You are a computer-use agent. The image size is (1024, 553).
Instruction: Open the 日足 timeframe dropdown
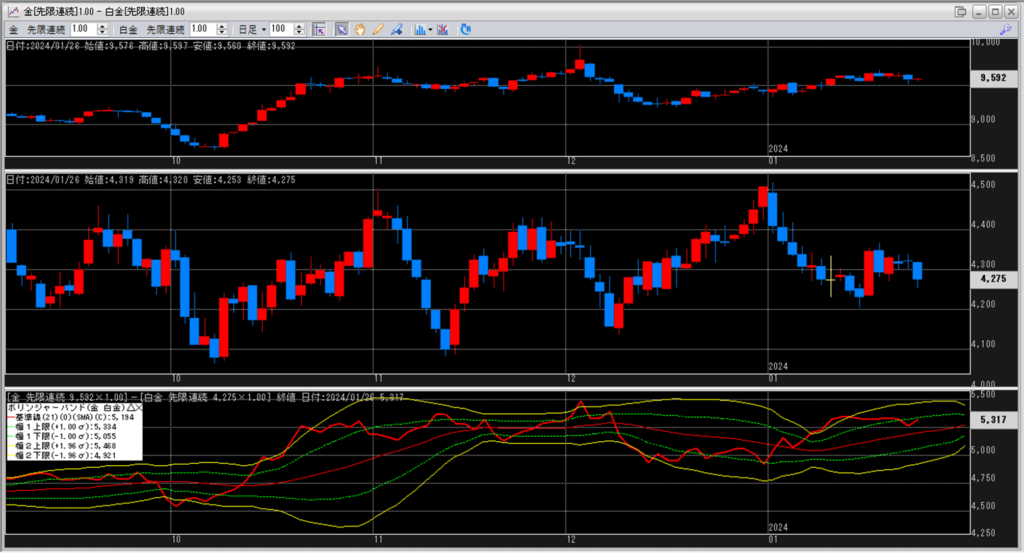coord(262,30)
